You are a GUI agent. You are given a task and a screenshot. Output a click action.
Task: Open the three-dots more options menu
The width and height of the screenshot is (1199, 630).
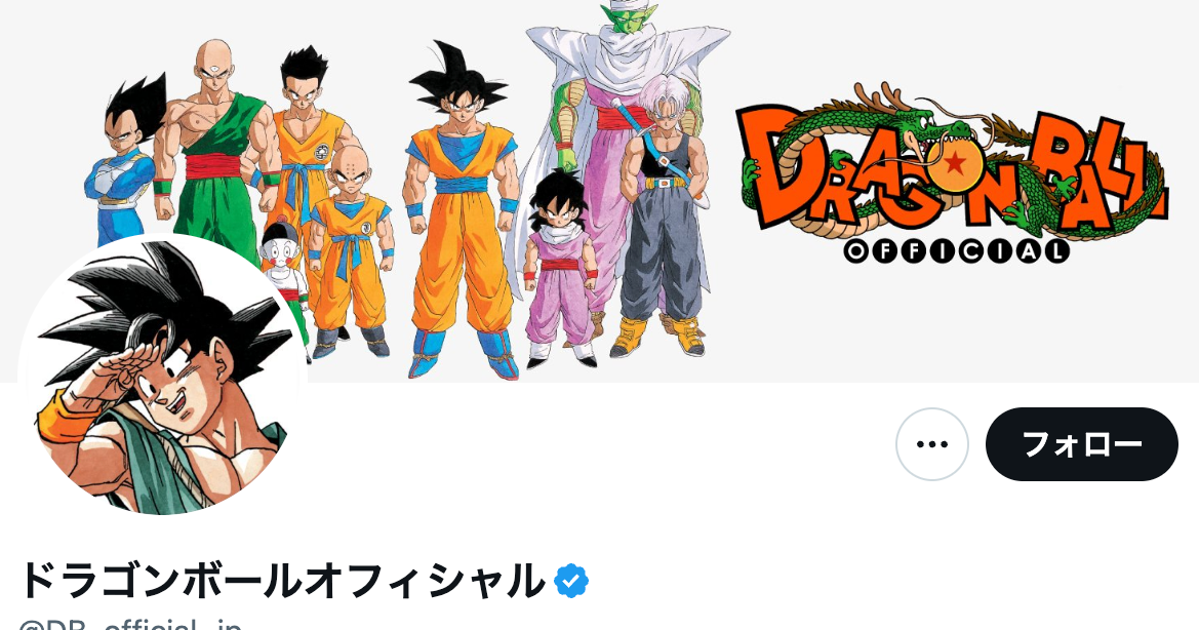(932, 444)
